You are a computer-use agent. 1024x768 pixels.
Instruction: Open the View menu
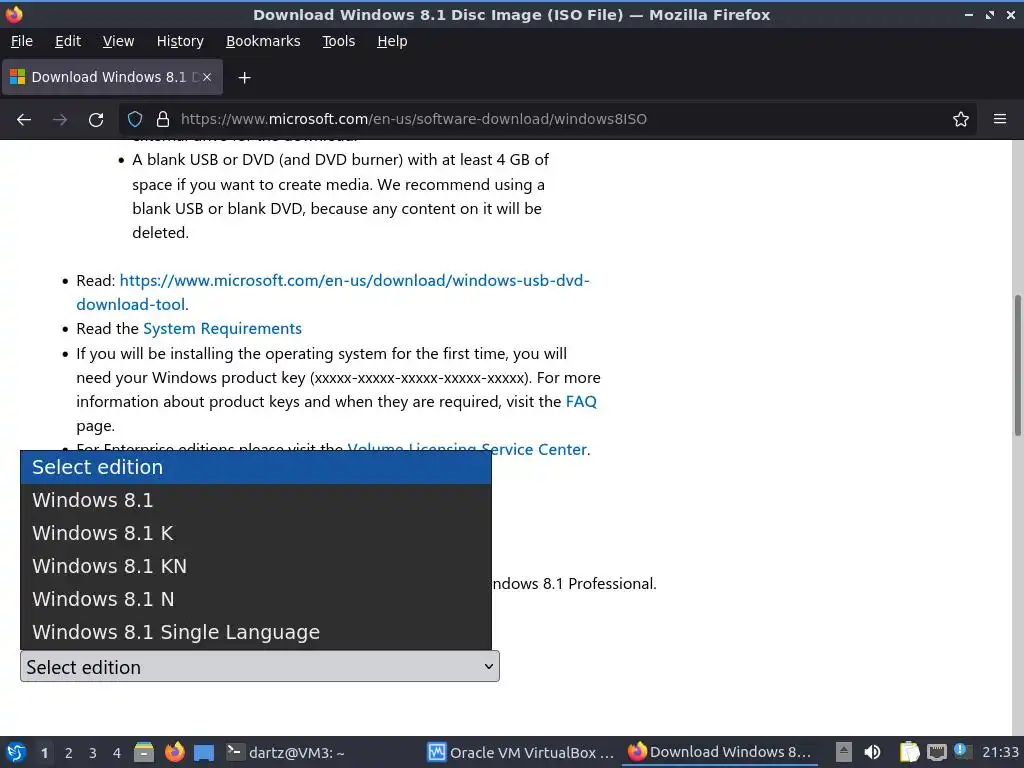pos(118,41)
